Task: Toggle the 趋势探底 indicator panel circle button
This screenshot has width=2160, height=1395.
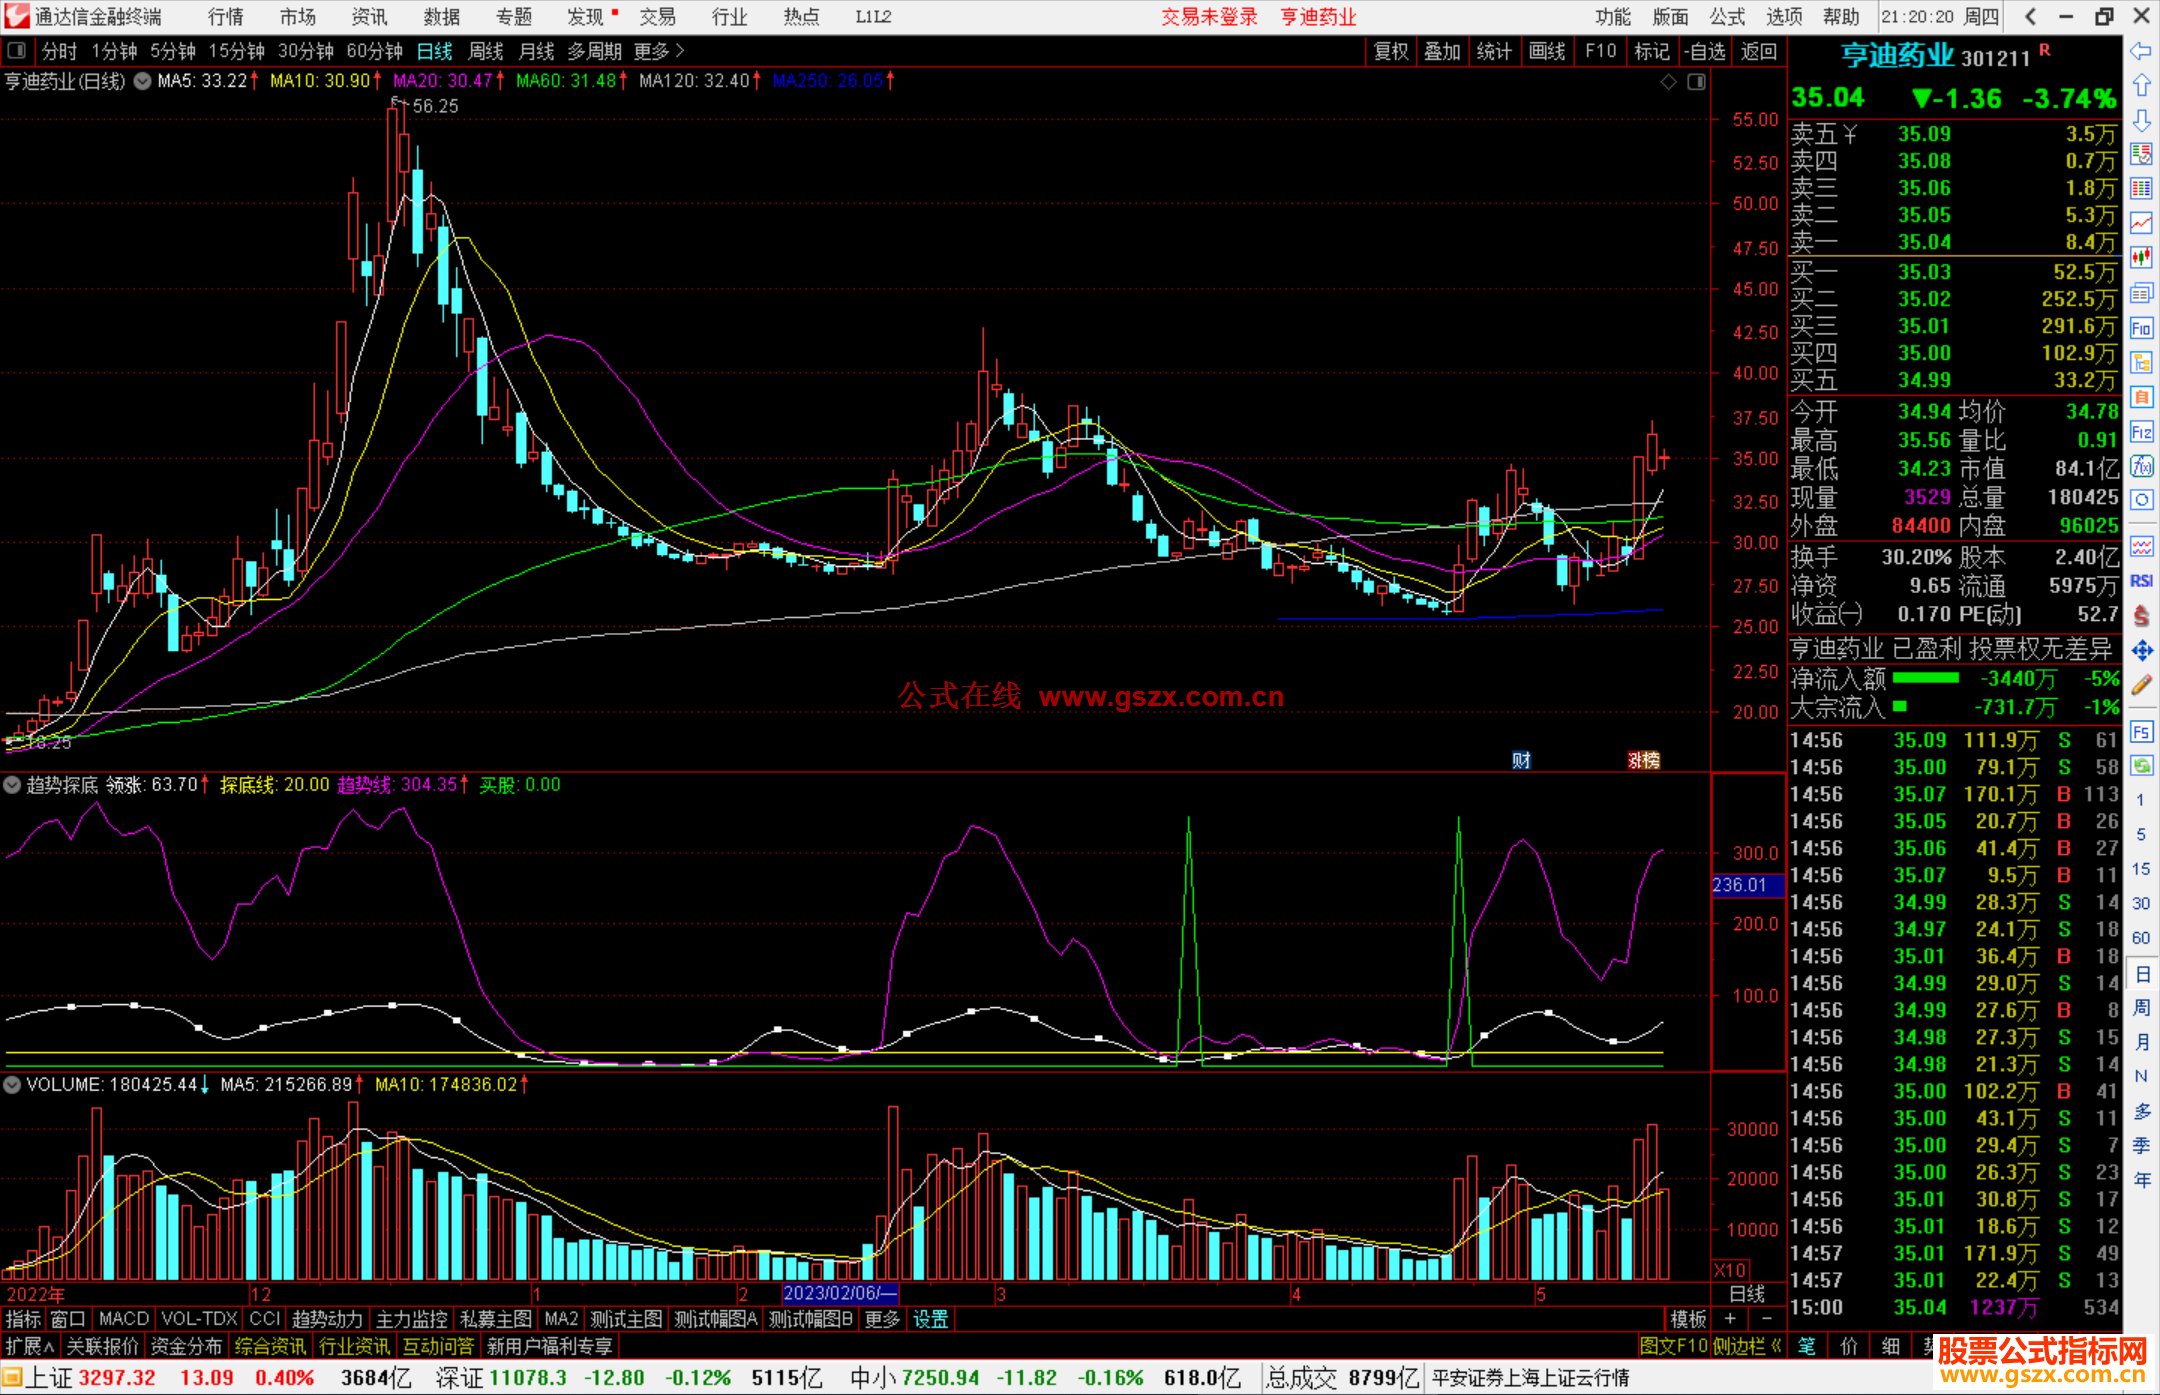Action: pyautogui.click(x=12, y=785)
